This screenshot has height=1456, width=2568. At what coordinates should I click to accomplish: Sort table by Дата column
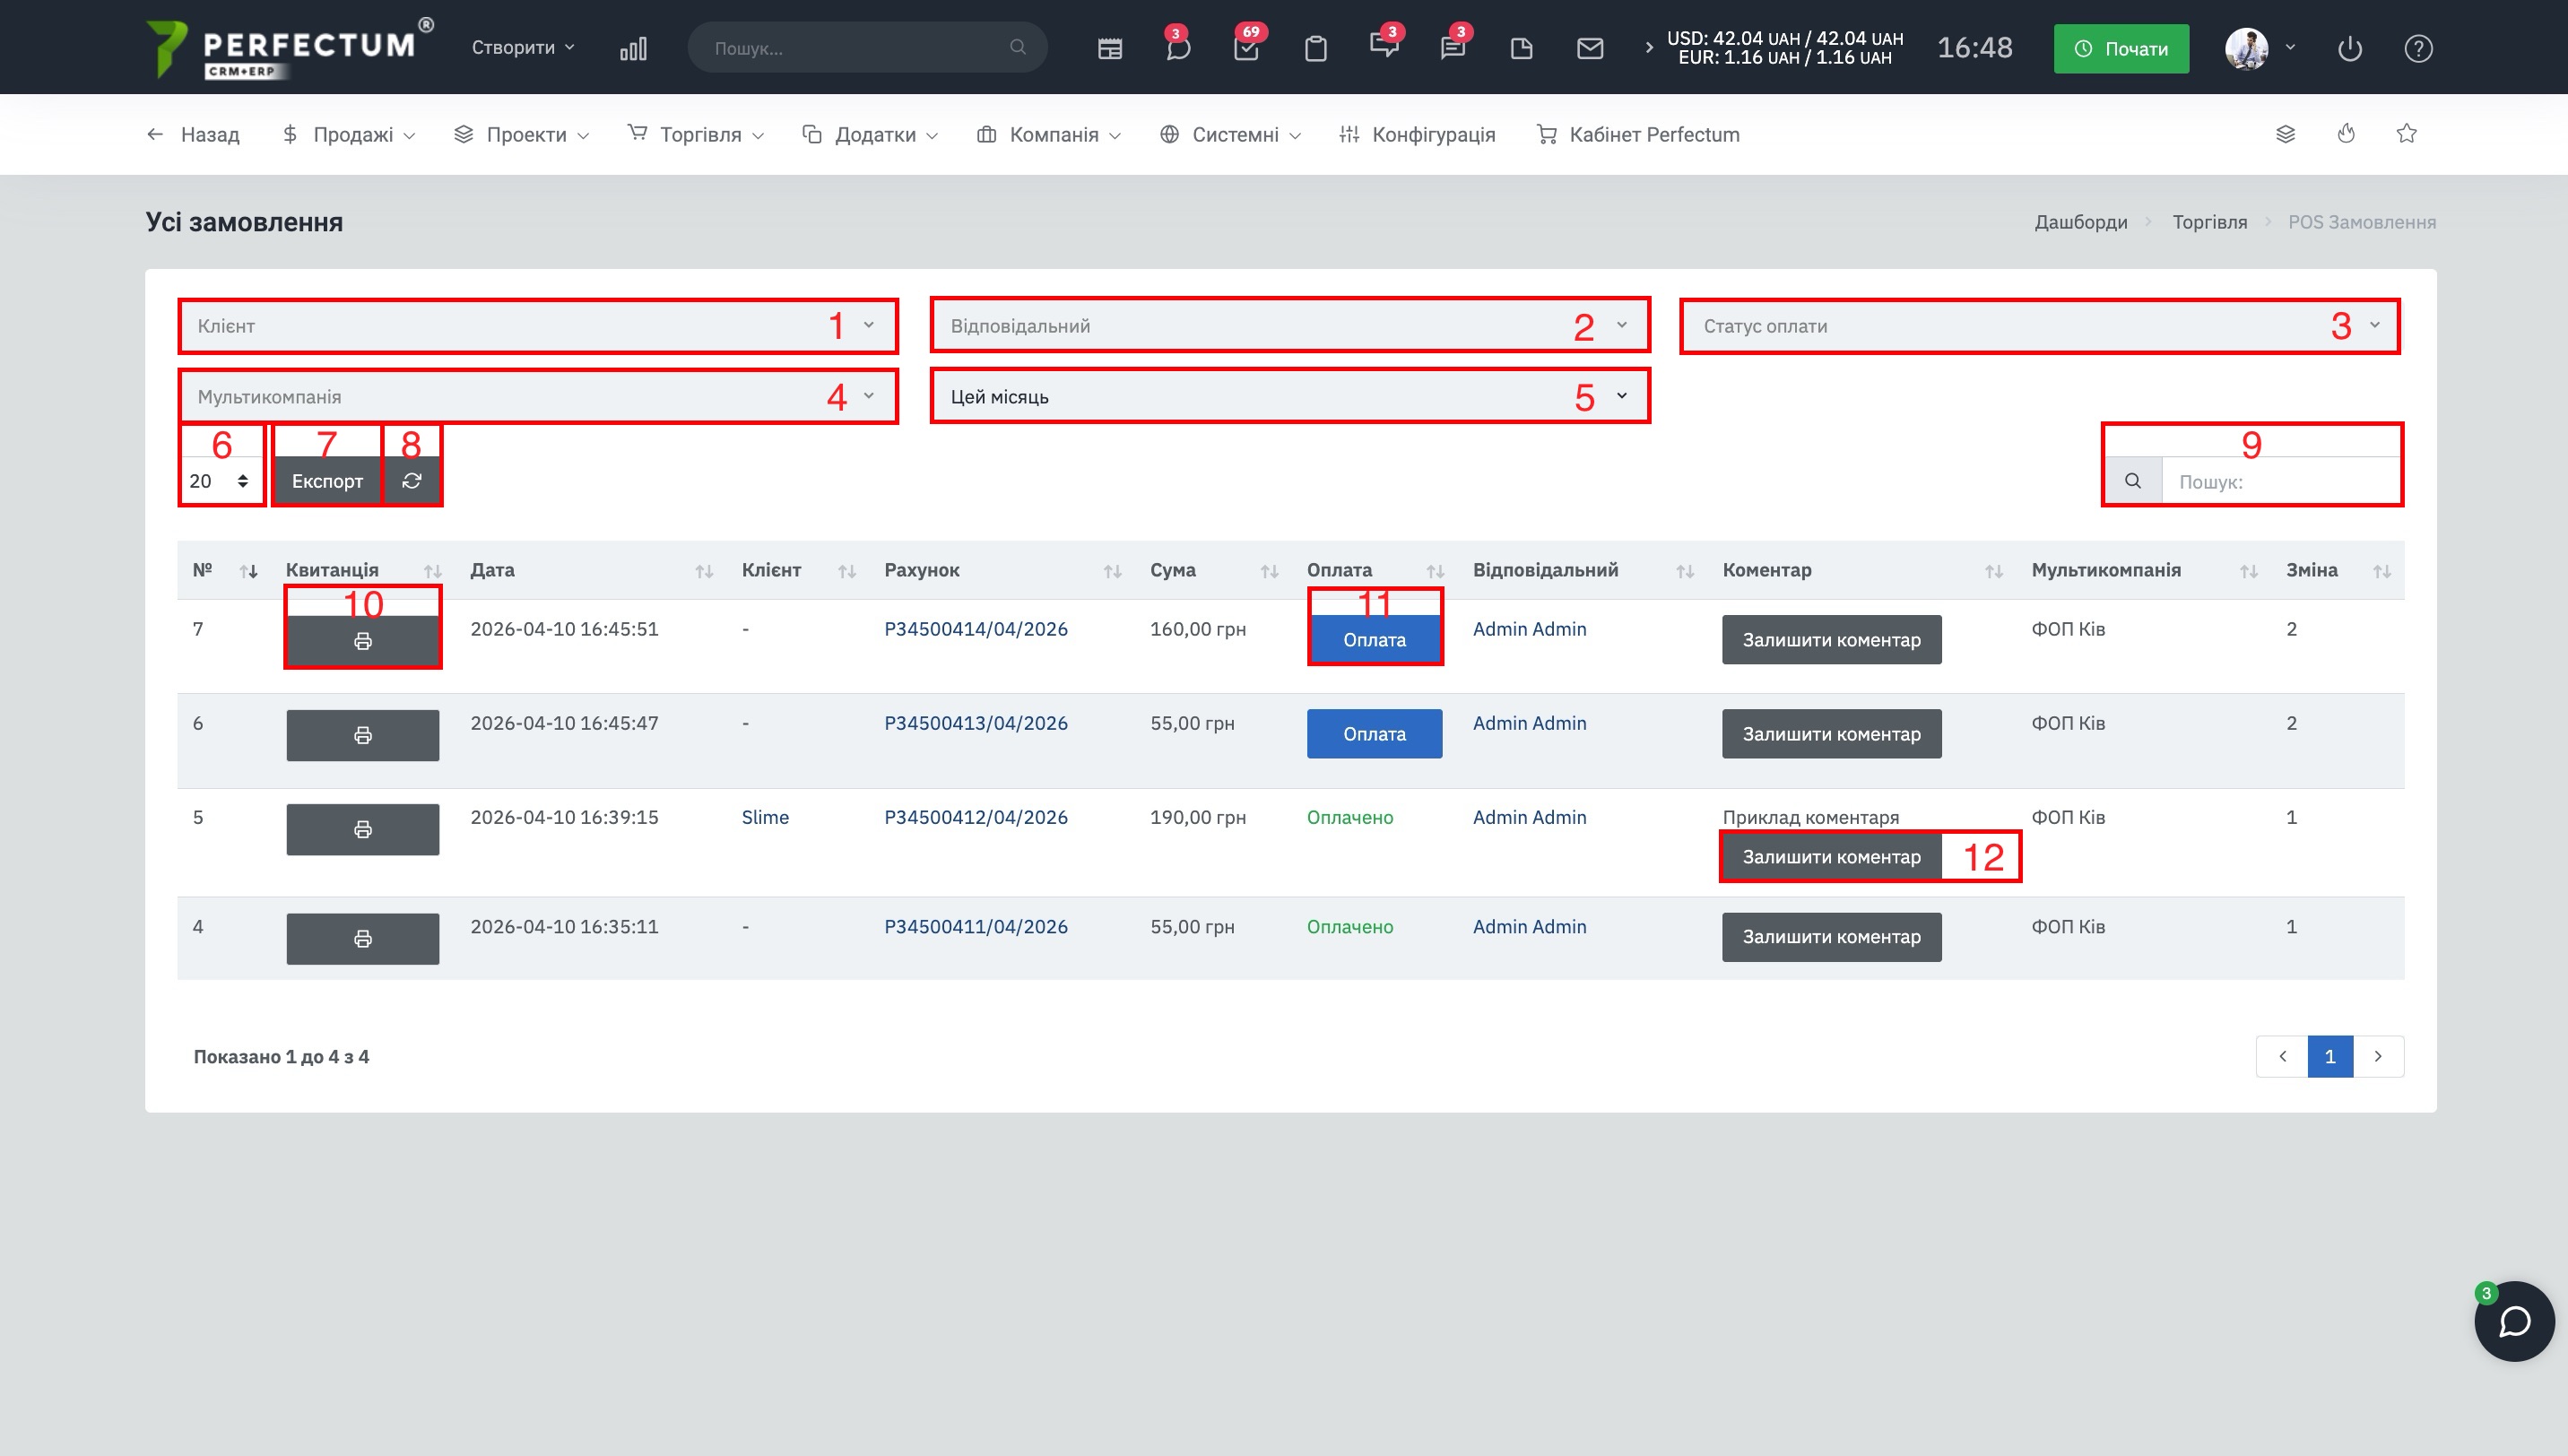[704, 571]
